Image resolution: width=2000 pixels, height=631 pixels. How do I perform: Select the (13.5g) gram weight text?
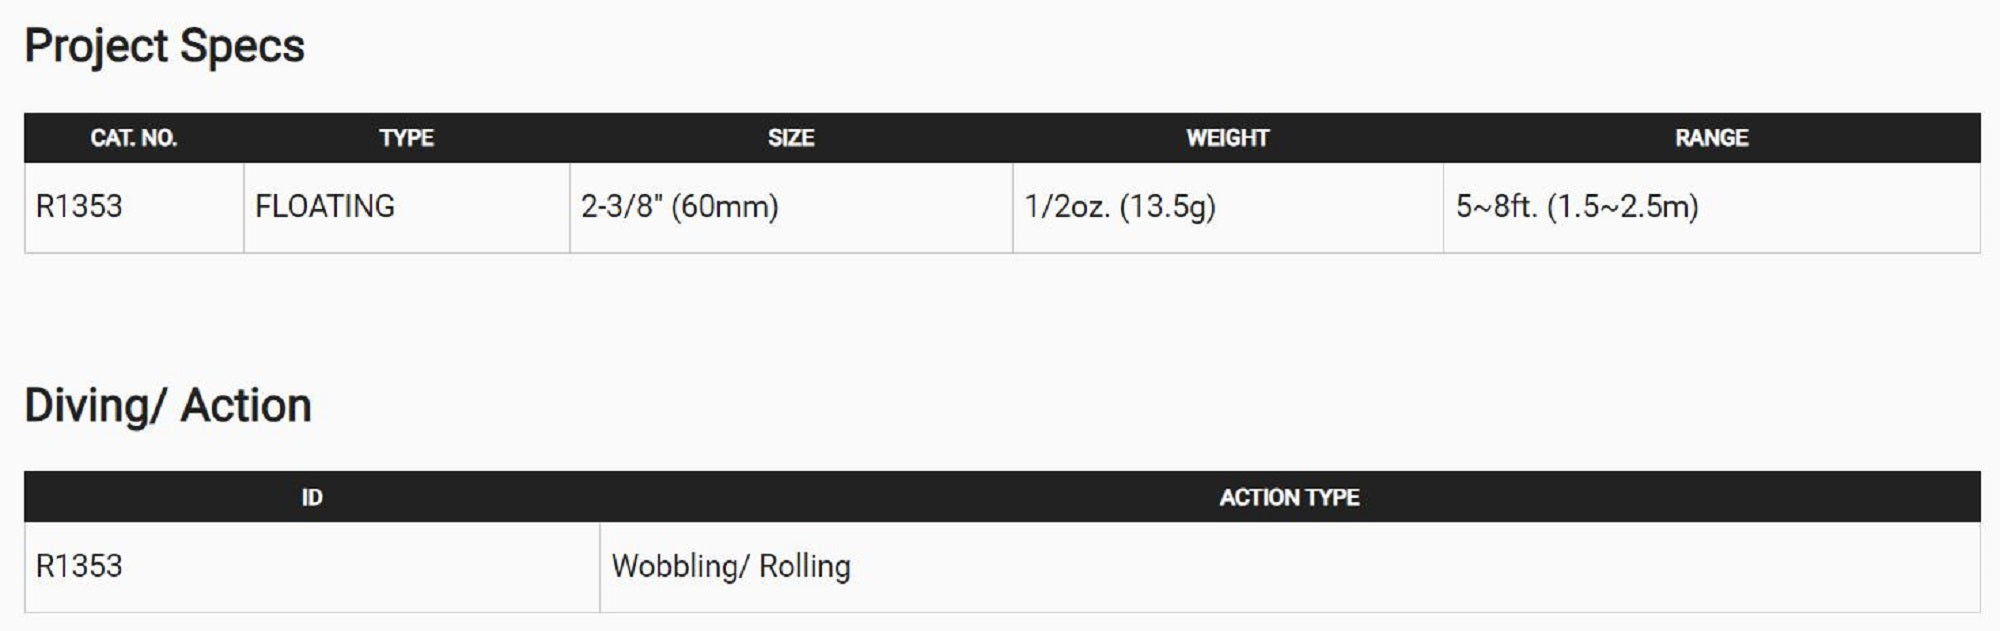(x=1168, y=207)
